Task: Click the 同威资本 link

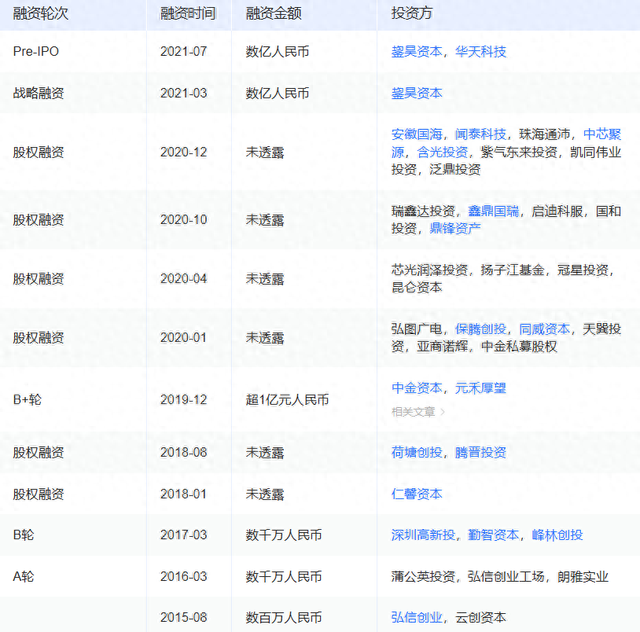Action: pyautogui.click(x=545, y=328)
